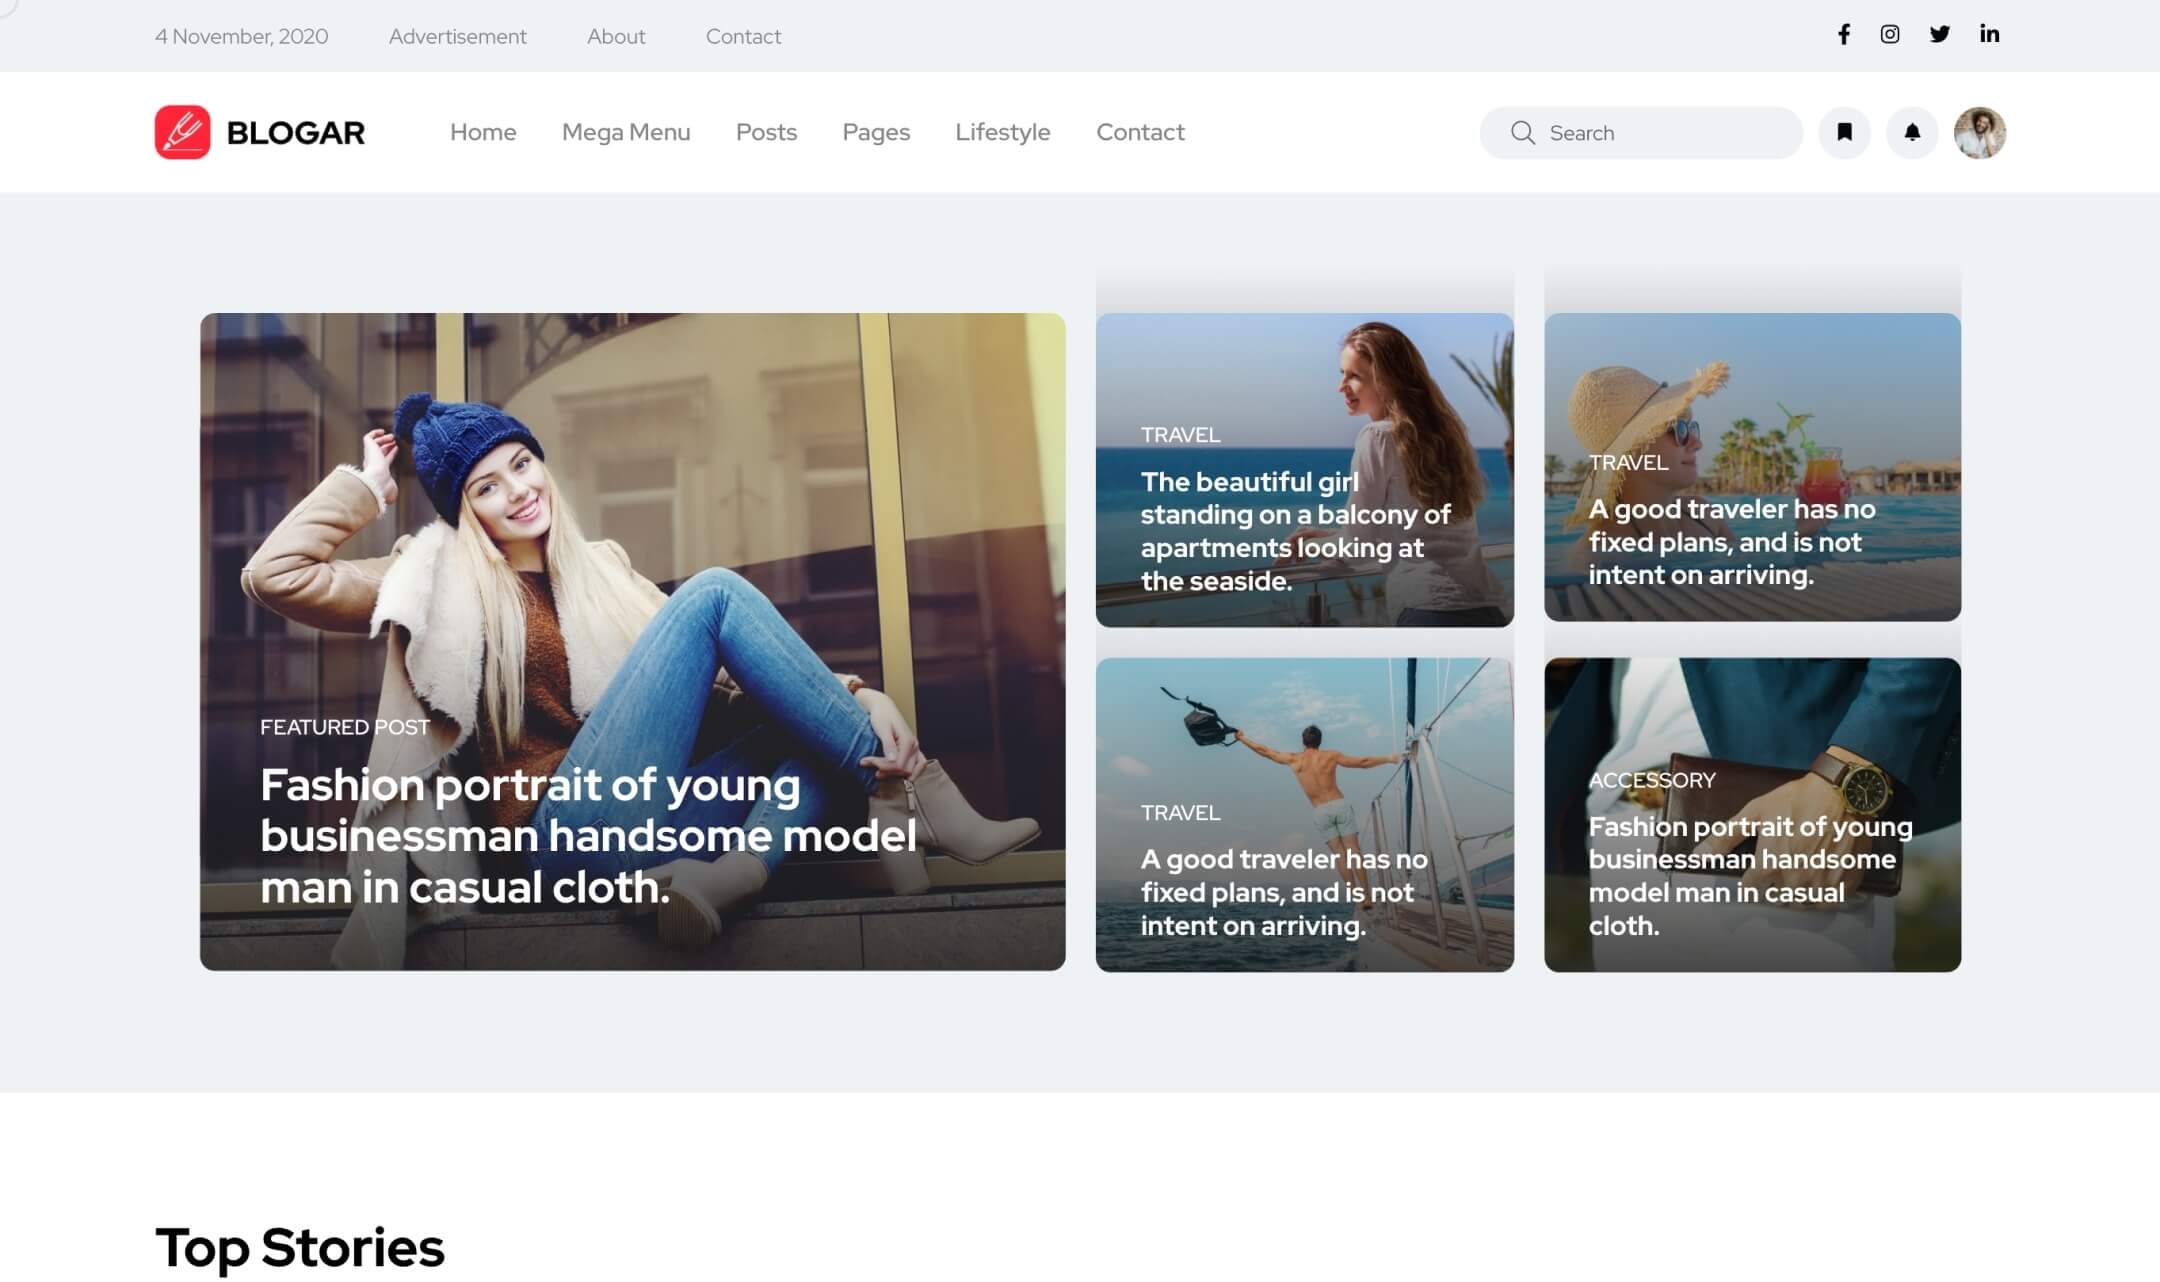Click the FEATURED POST label
Viewport: 2160px width, 1282px height.
345,727
